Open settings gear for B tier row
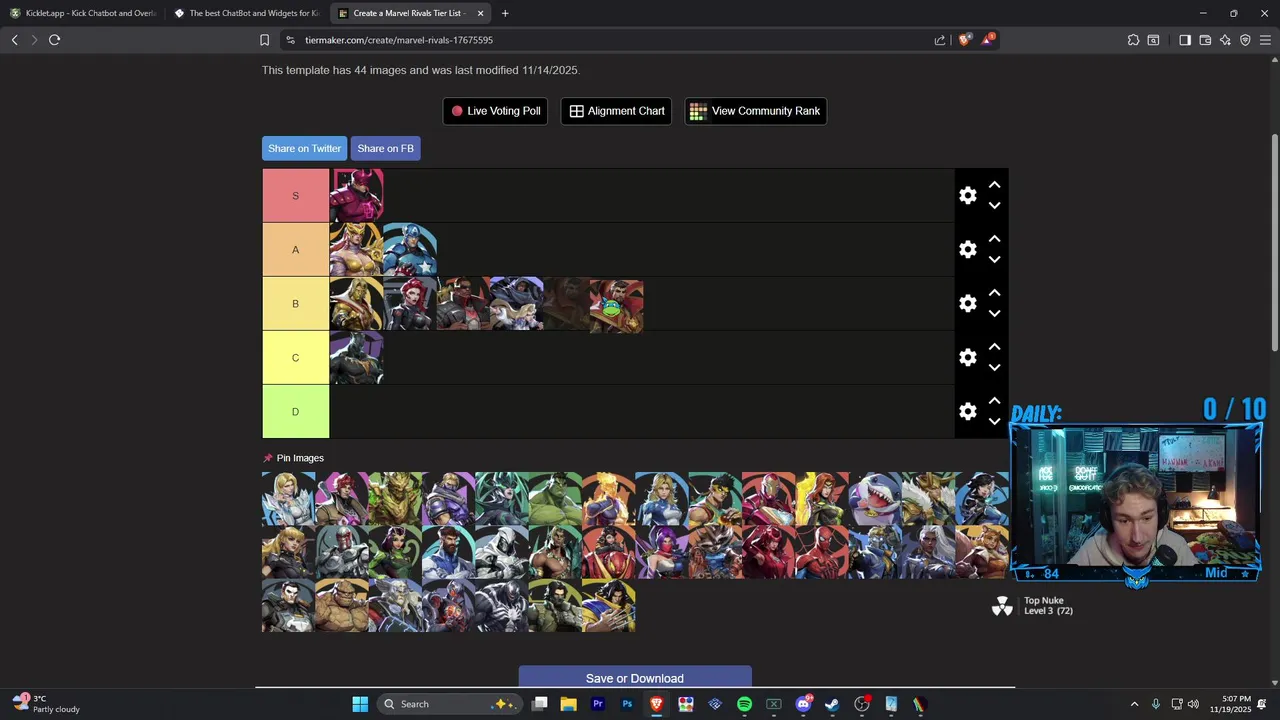This screenshot has width=1280, height=720. (x=967, y=304)
